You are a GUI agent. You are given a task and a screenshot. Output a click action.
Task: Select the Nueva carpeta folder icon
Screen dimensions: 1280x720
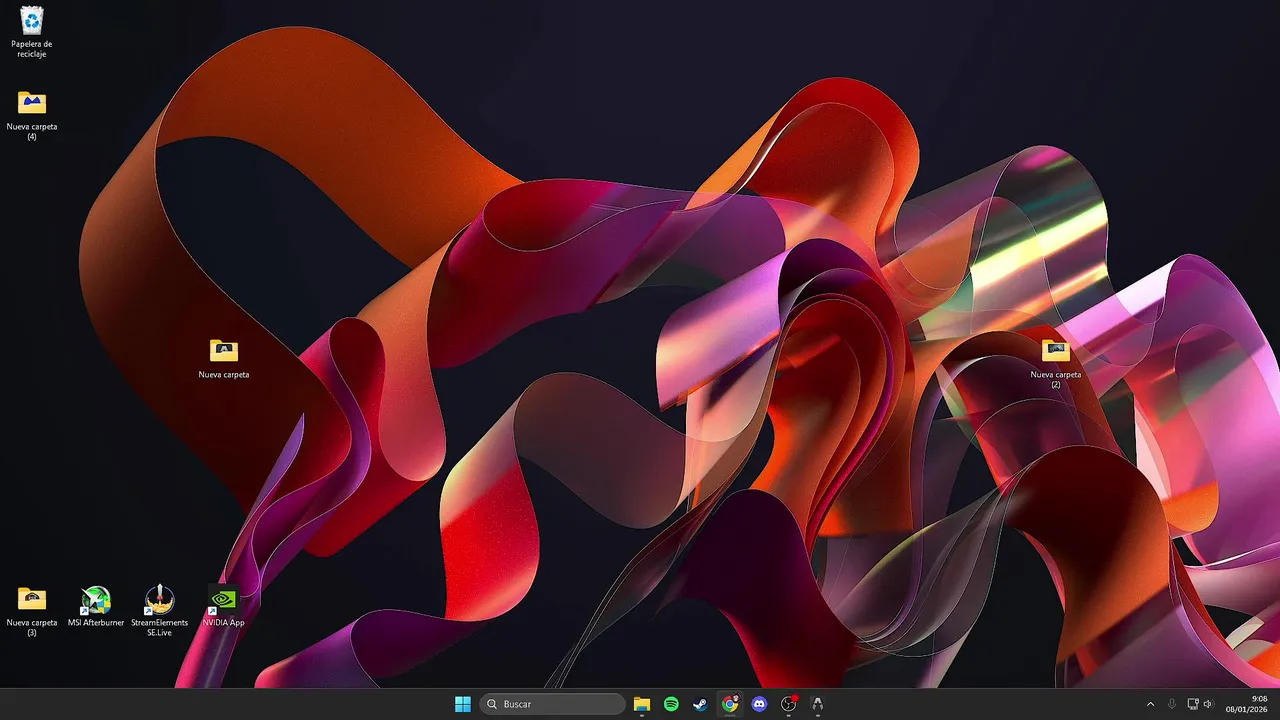pyautogui.click(x=224, y=351)
